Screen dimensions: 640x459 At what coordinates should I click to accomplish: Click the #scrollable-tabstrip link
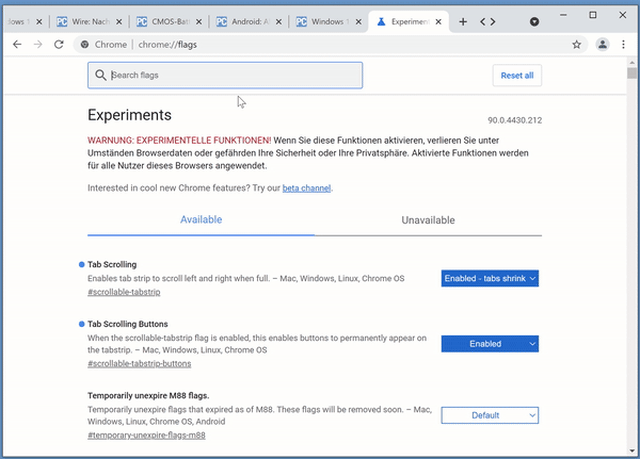pos(124,292)
